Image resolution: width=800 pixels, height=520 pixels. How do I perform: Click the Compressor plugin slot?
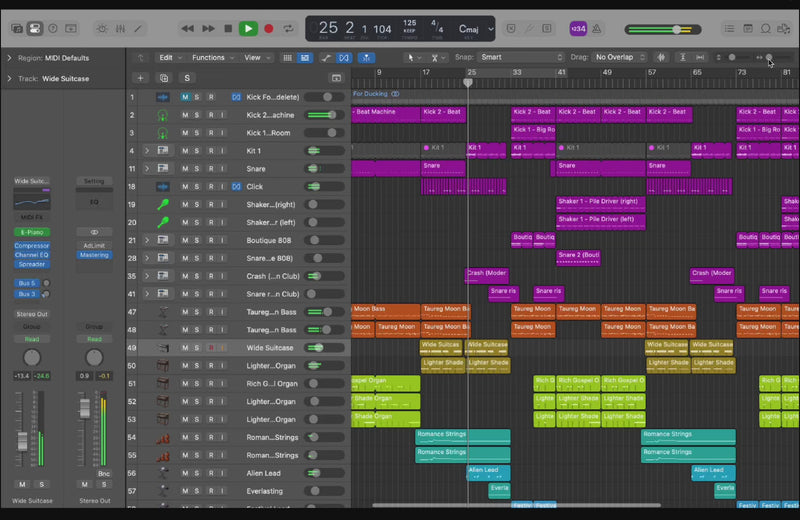[x=32, y=245]
